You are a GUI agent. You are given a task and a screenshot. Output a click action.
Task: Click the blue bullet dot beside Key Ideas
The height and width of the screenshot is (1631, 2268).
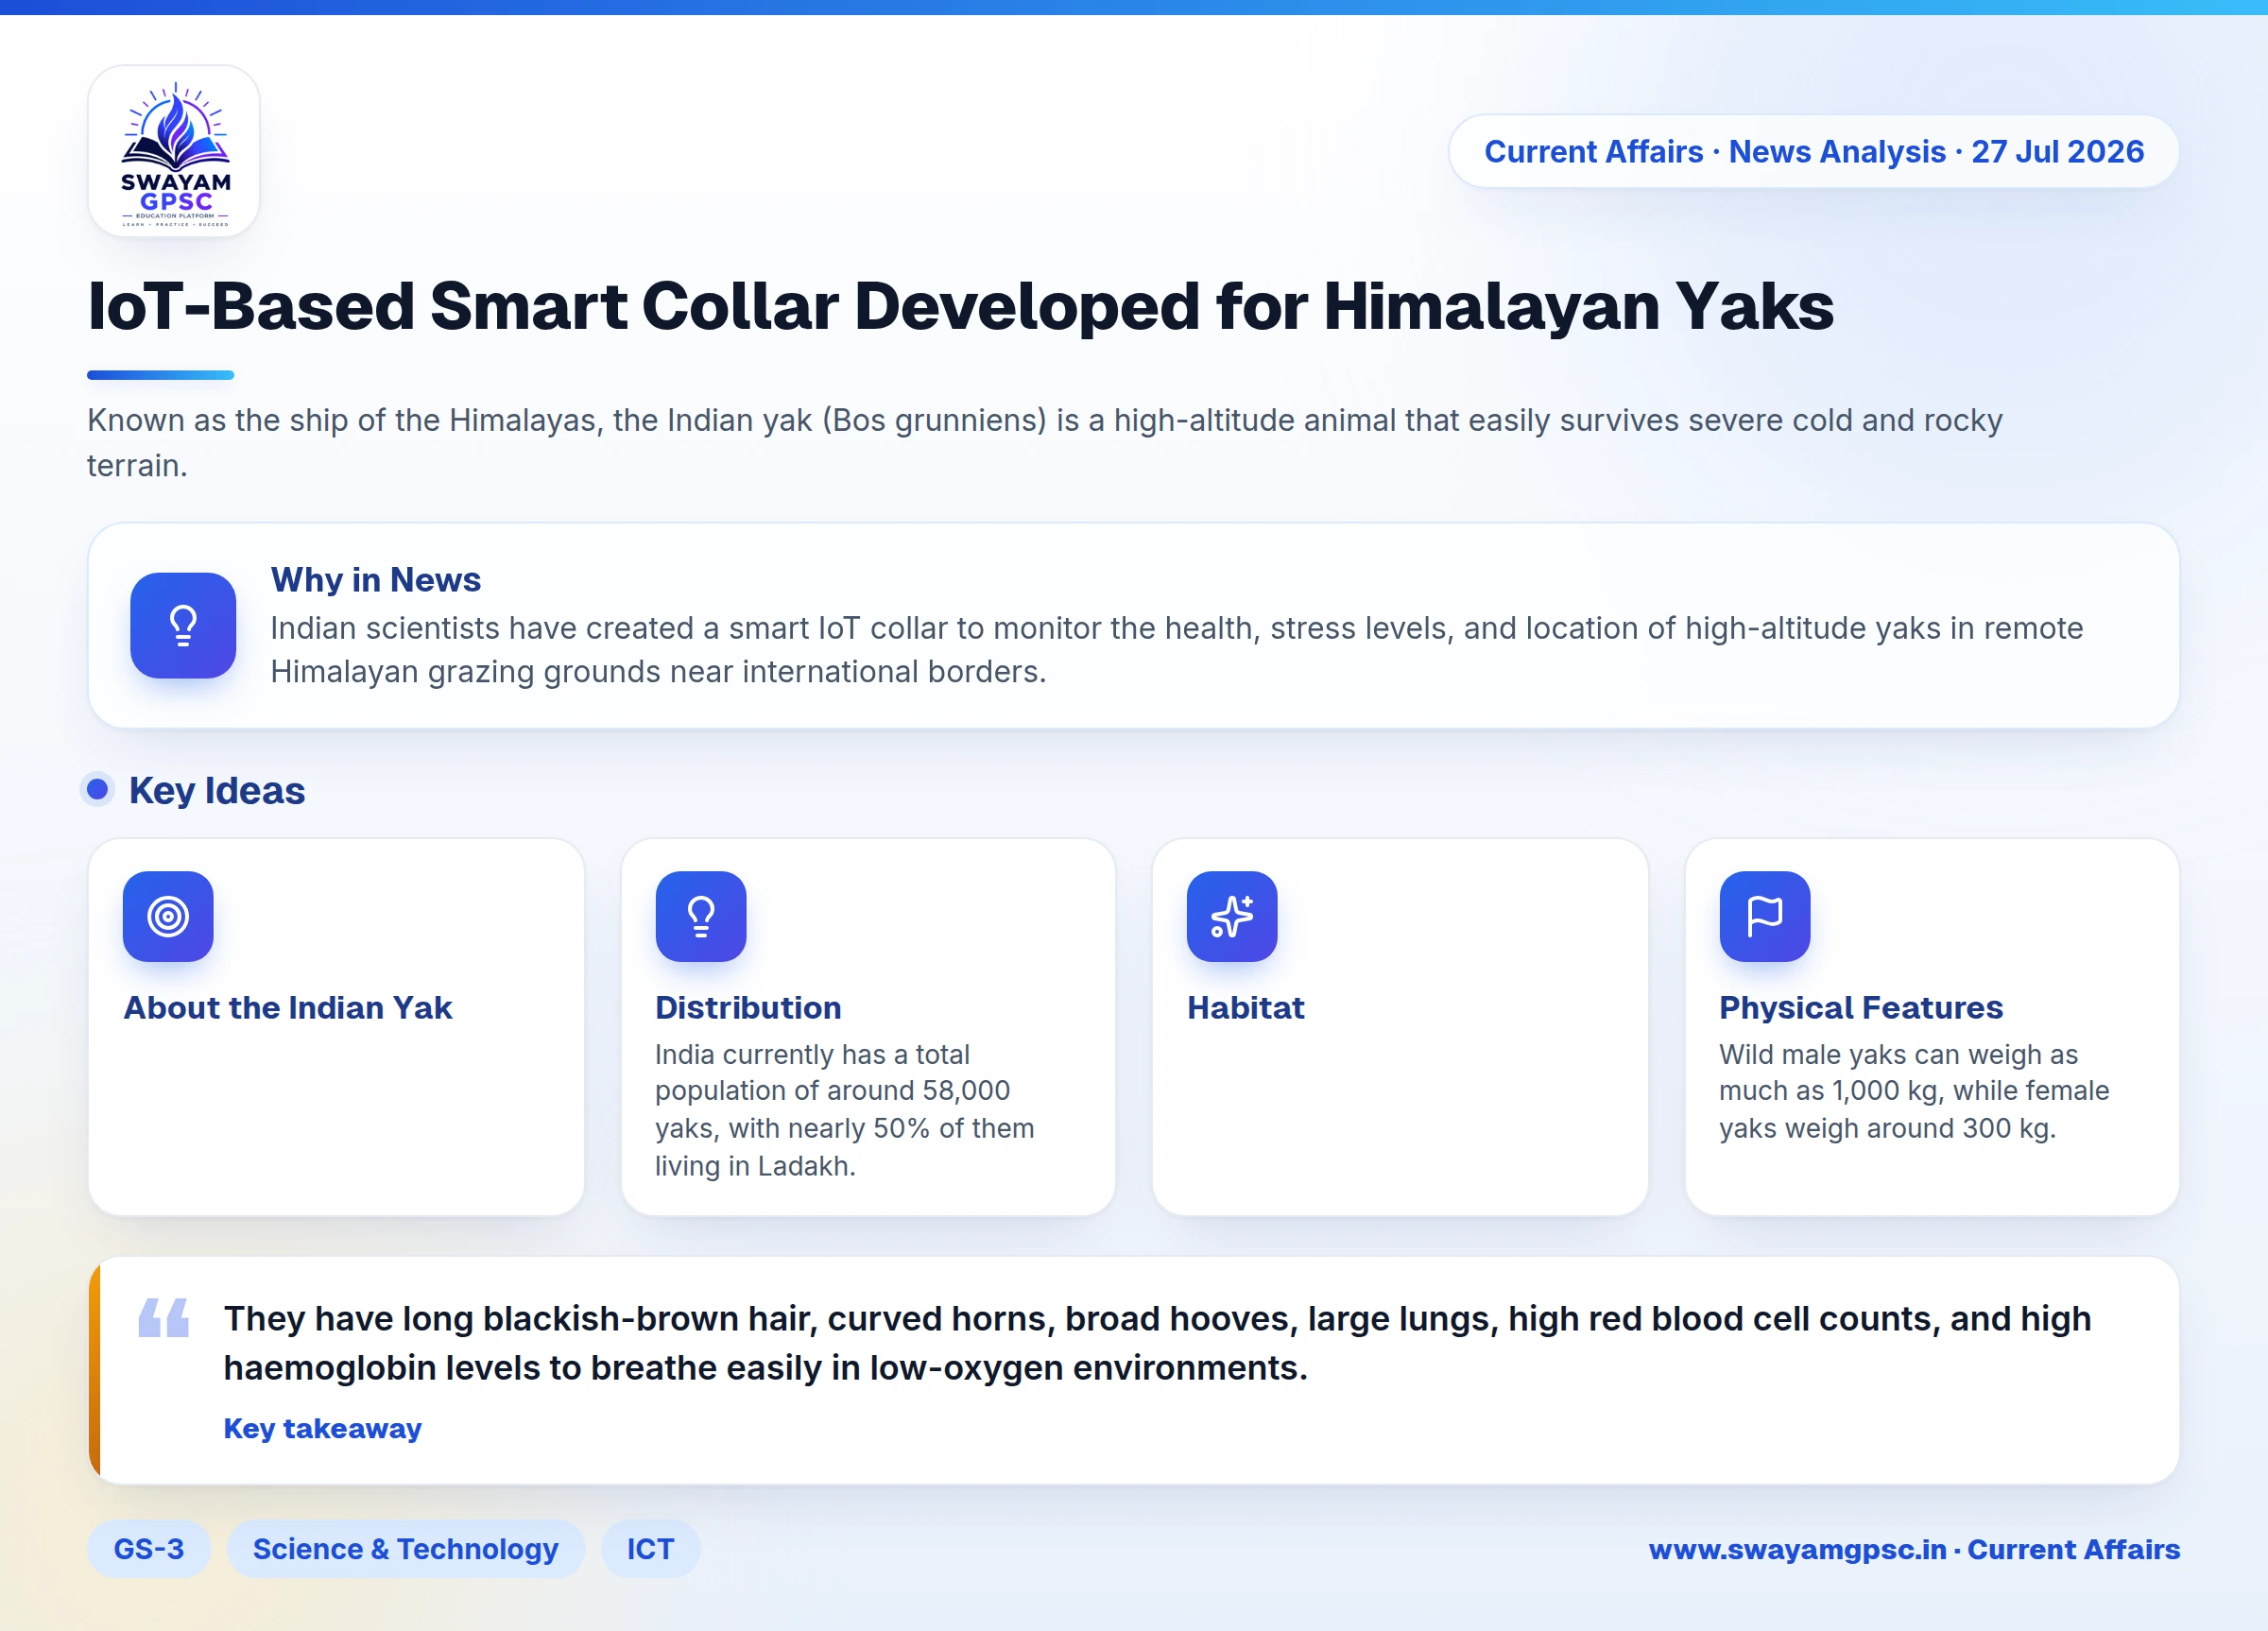97,790
